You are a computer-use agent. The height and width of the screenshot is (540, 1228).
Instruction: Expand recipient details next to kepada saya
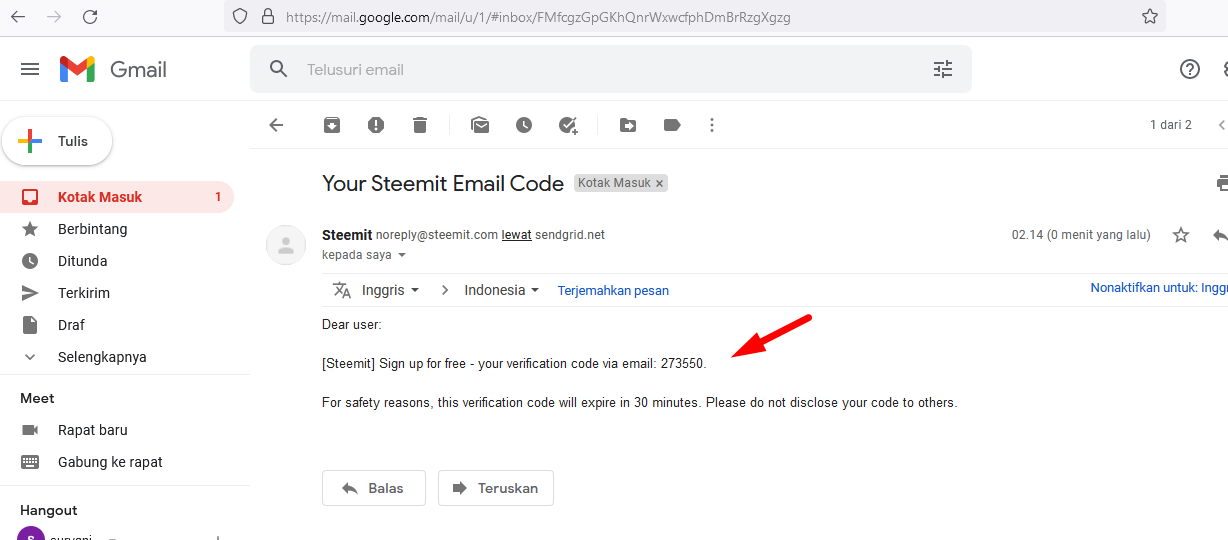(x=402, y=255)
